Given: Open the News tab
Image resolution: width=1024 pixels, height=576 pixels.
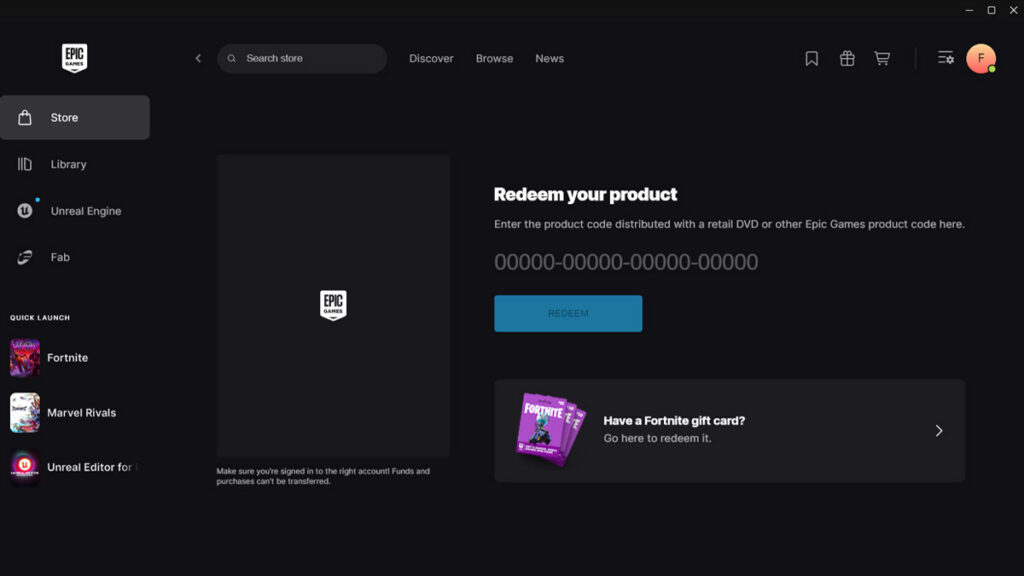Looking at the screenshot, I should coord(550,58).
